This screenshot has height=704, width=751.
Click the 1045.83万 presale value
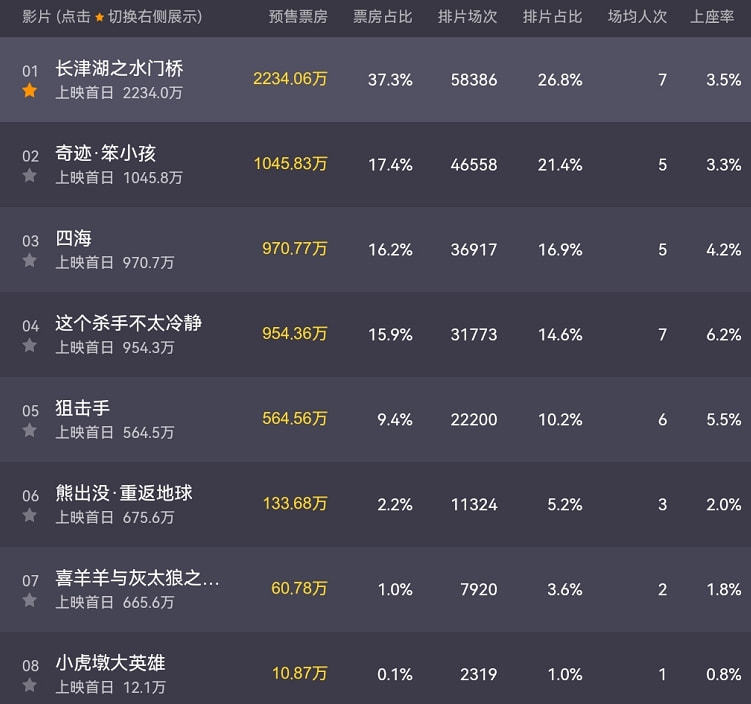click(290, 164)
